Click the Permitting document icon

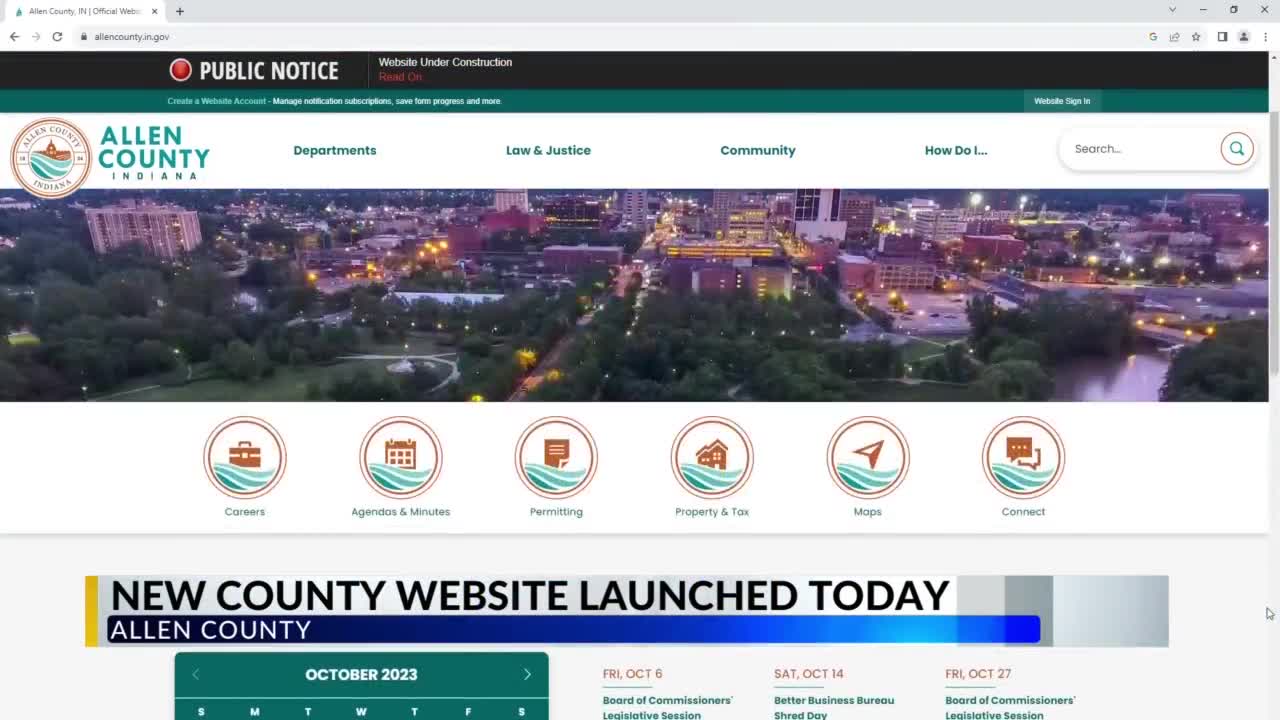tap(556, 457)
